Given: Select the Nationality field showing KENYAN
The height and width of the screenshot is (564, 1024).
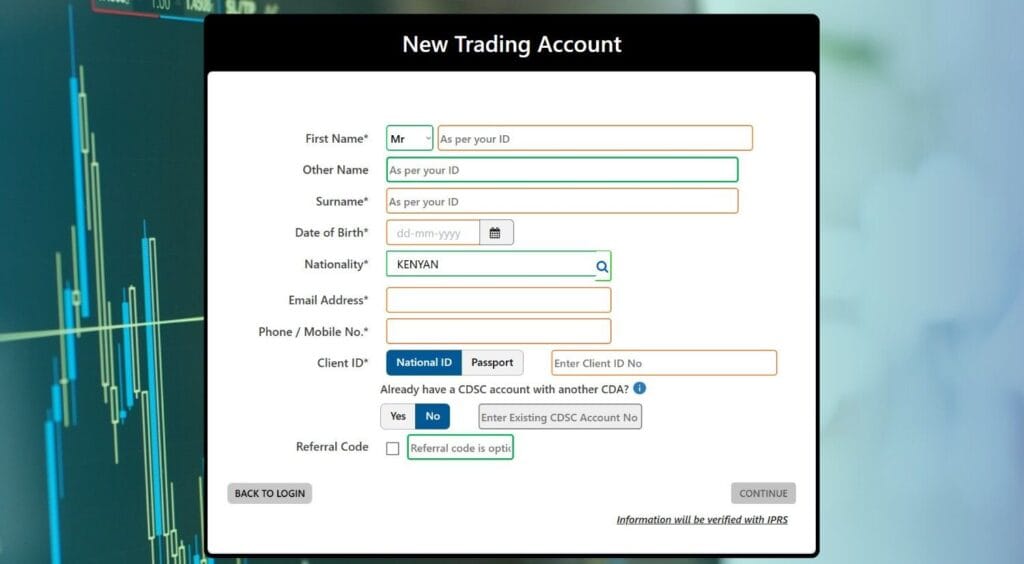Looking at the screenshot, I should pyautogui.click(x=490, y=265).
